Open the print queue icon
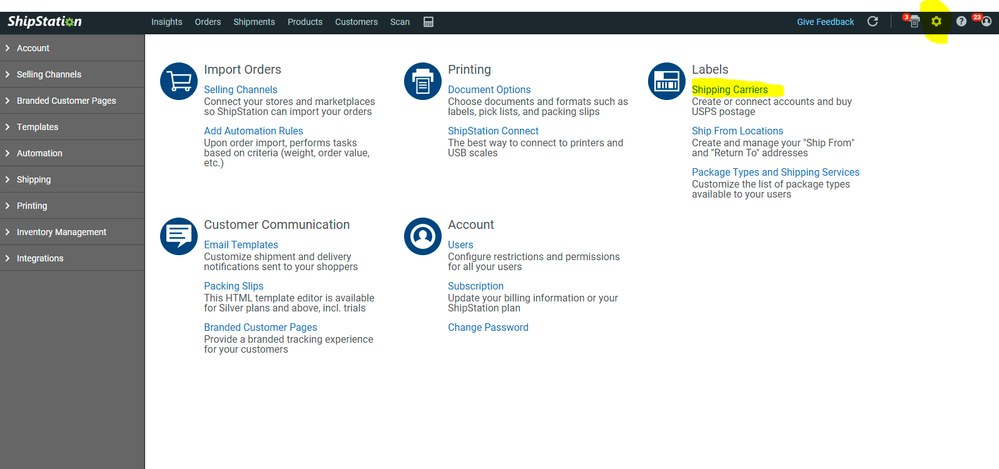 point(913,22)
